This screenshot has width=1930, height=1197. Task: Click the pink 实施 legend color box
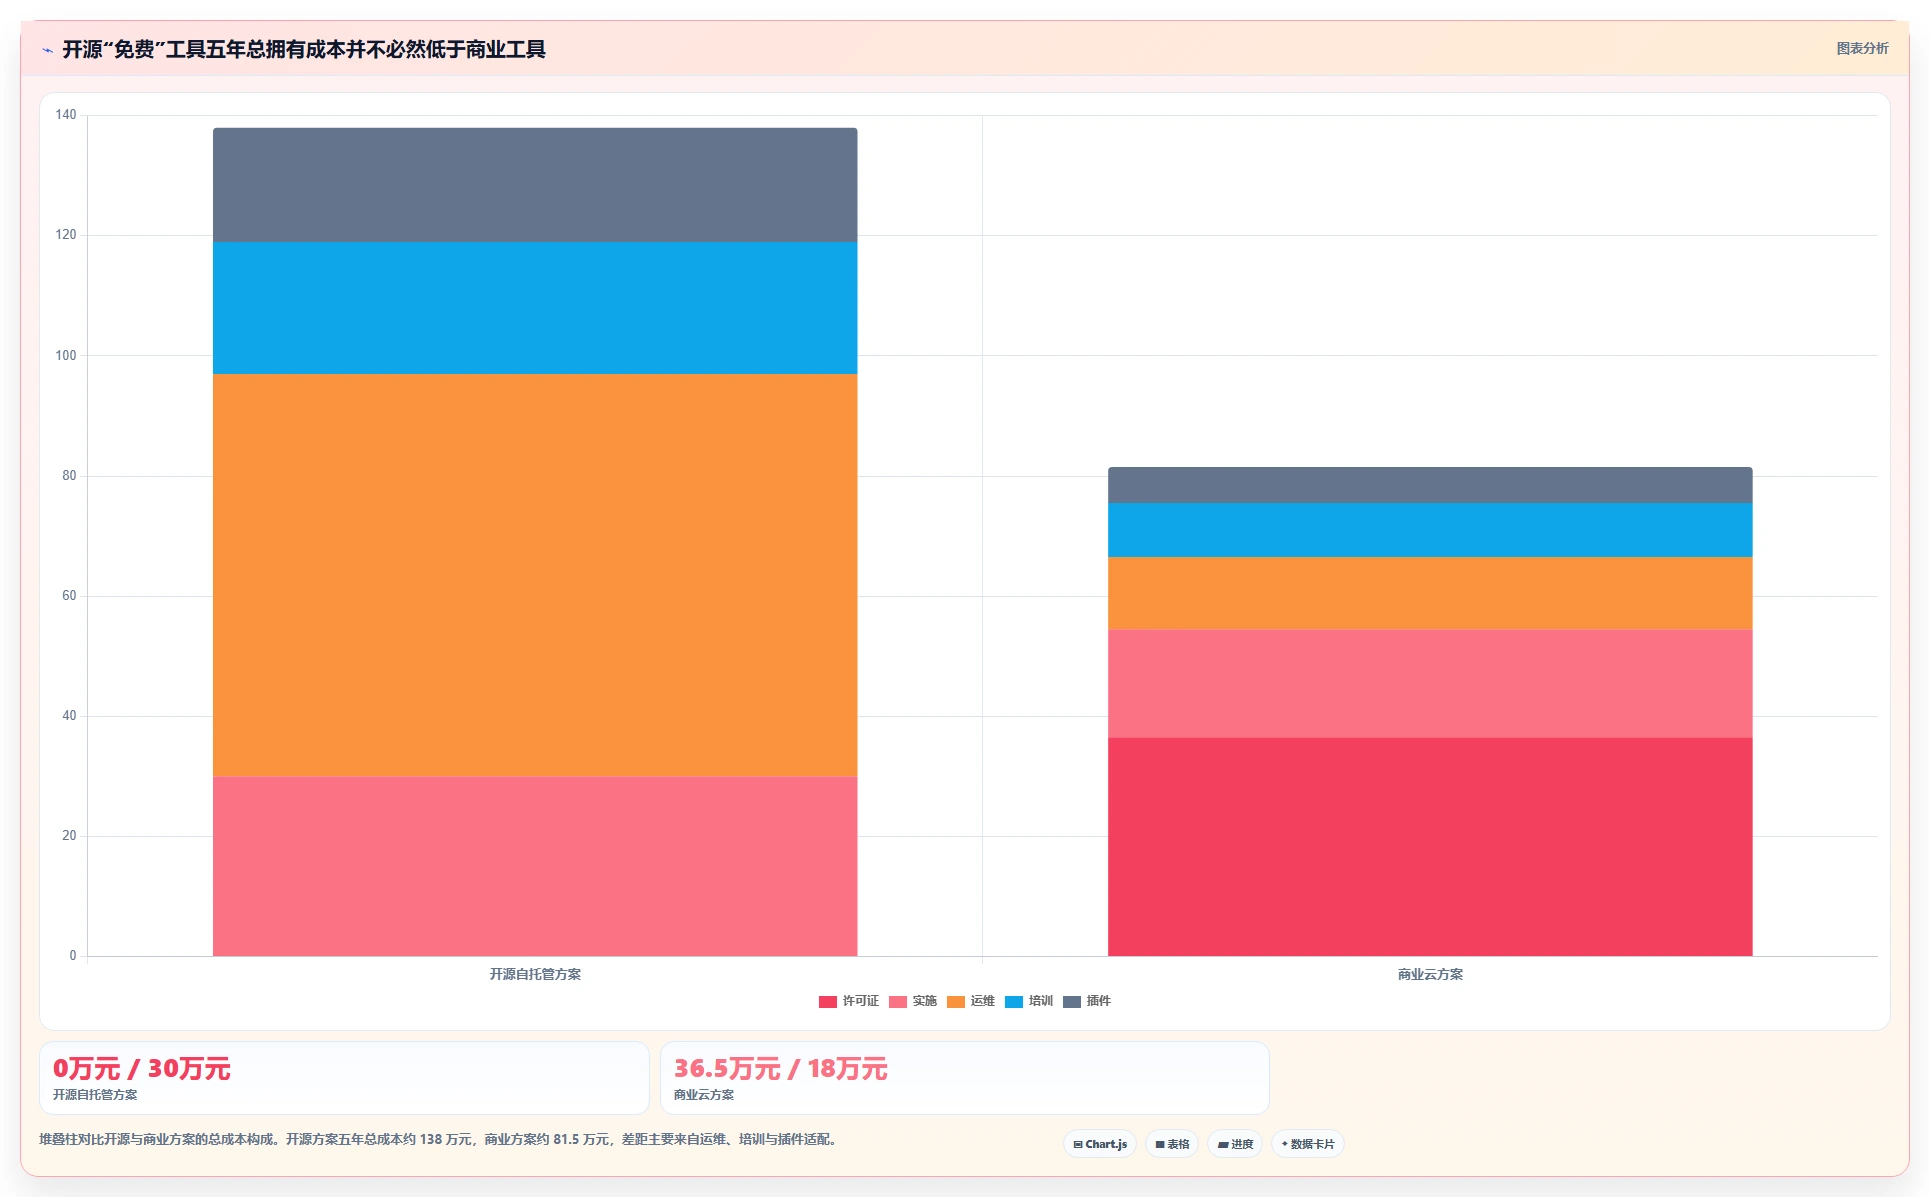pos(898,1002)
